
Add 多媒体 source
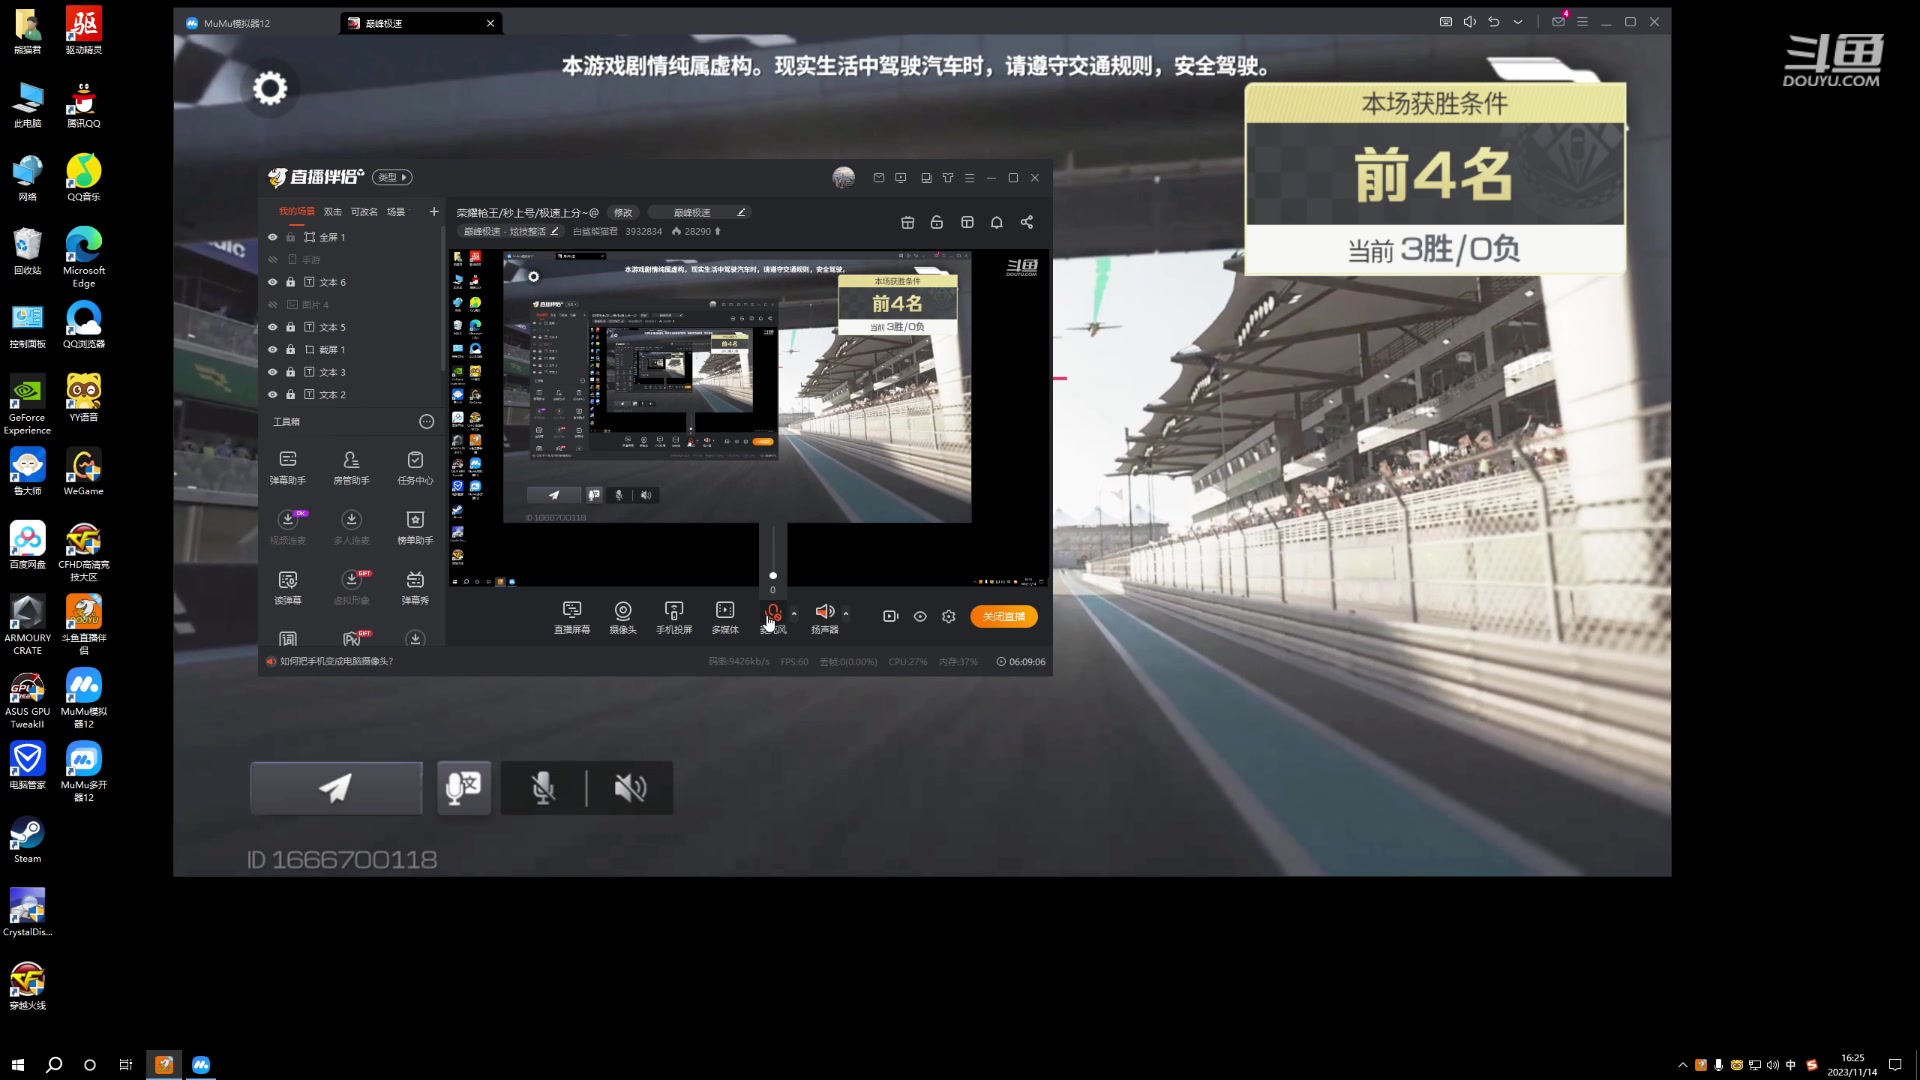pos(725,617)
